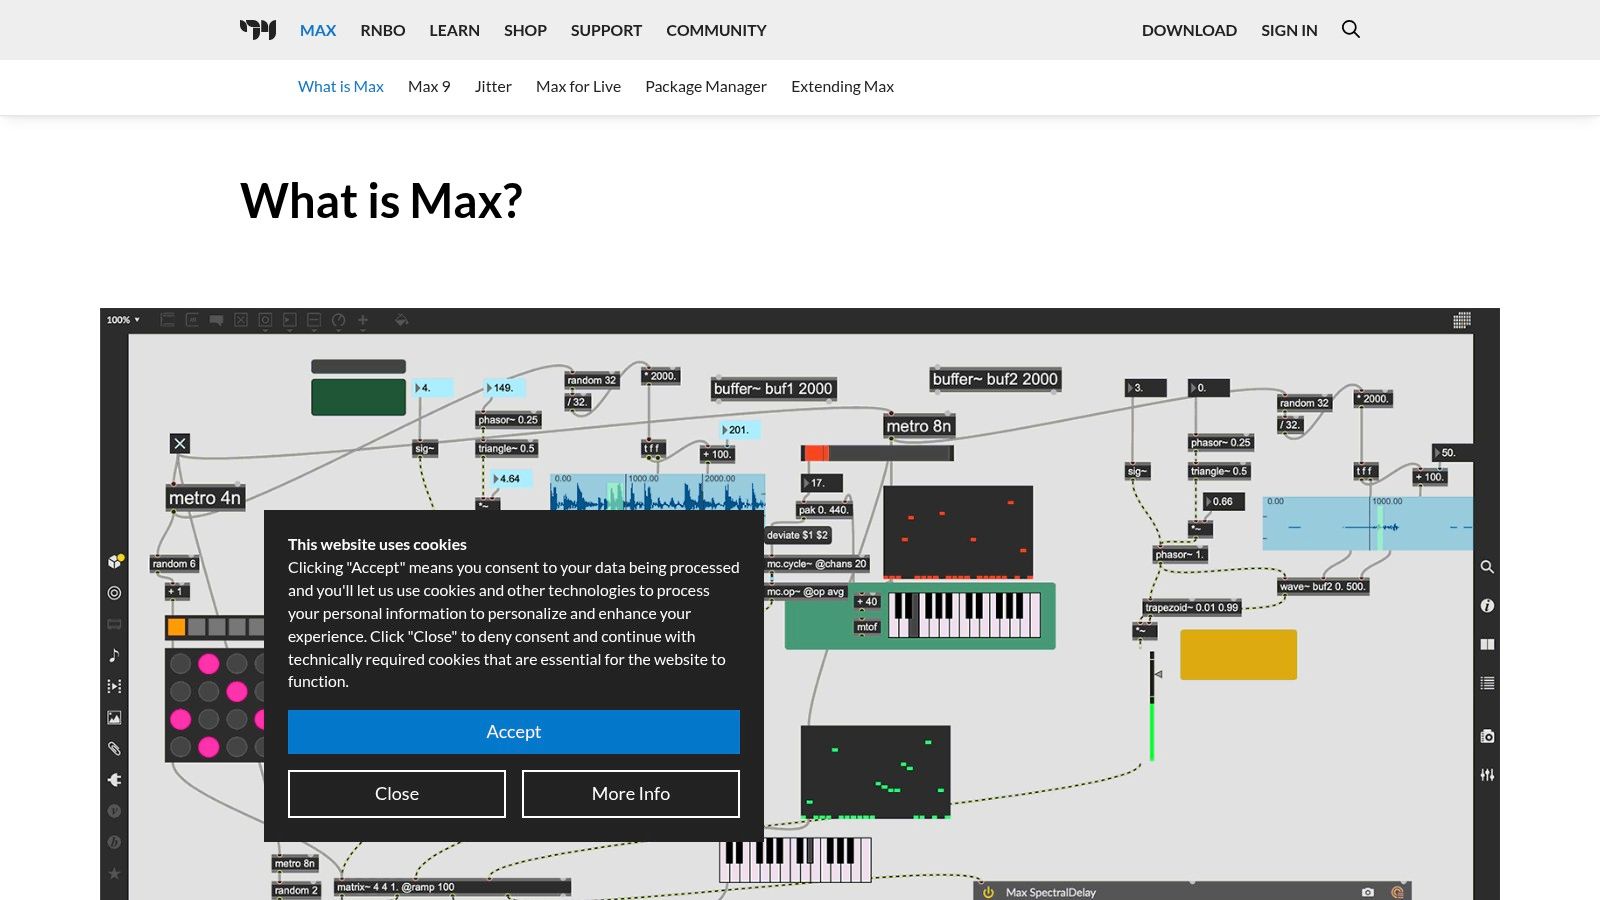This screenshot has height=900, width=1600.
Task: Select the Extending Max tab
Action: point(842,87)
